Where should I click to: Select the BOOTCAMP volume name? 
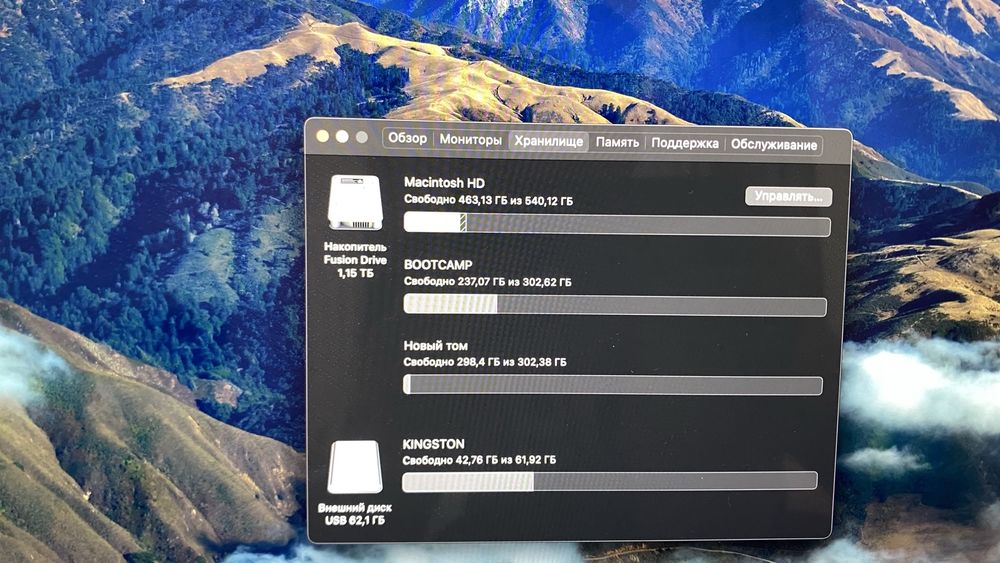tap(438, 264)
